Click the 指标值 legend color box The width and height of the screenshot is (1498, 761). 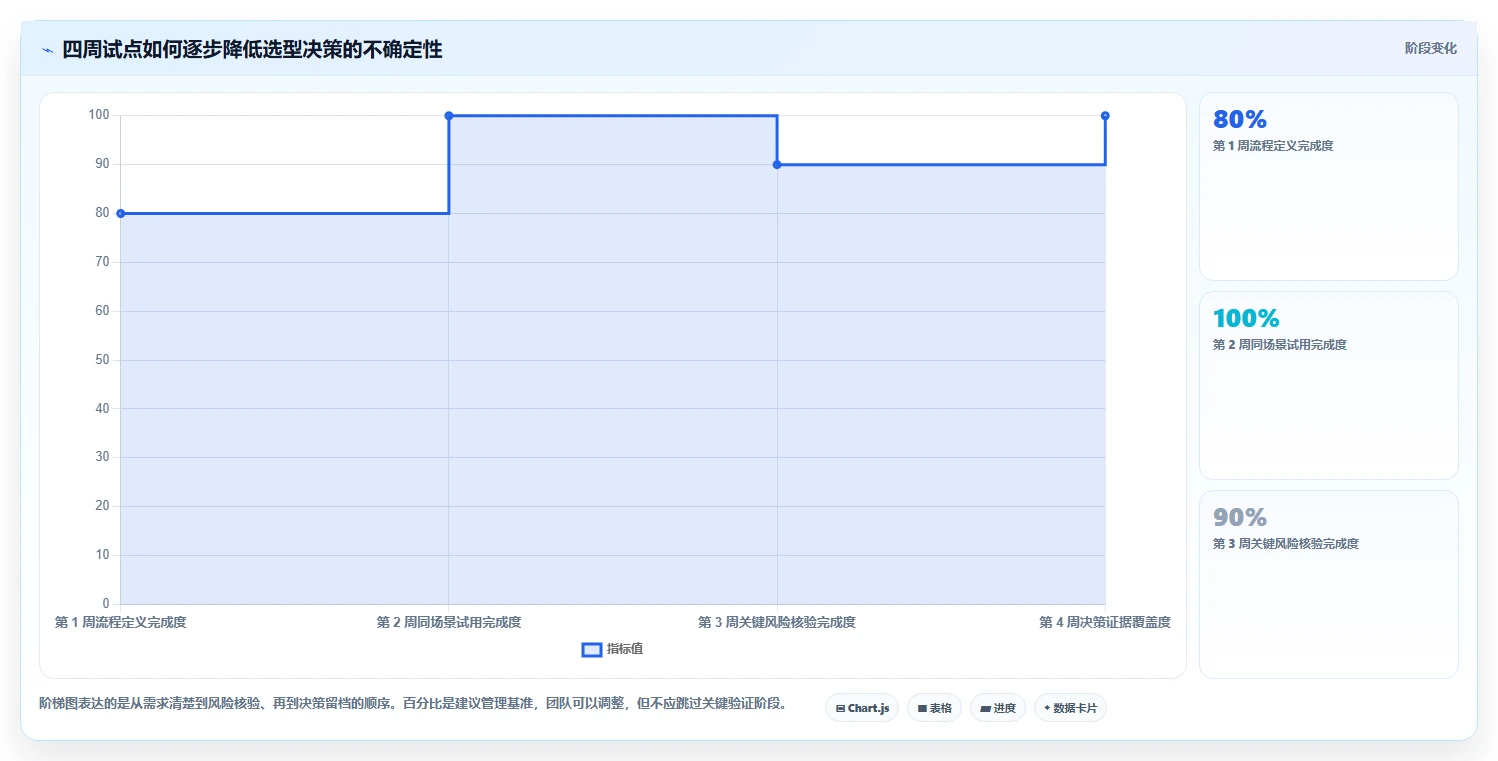[x=591, y=650]
